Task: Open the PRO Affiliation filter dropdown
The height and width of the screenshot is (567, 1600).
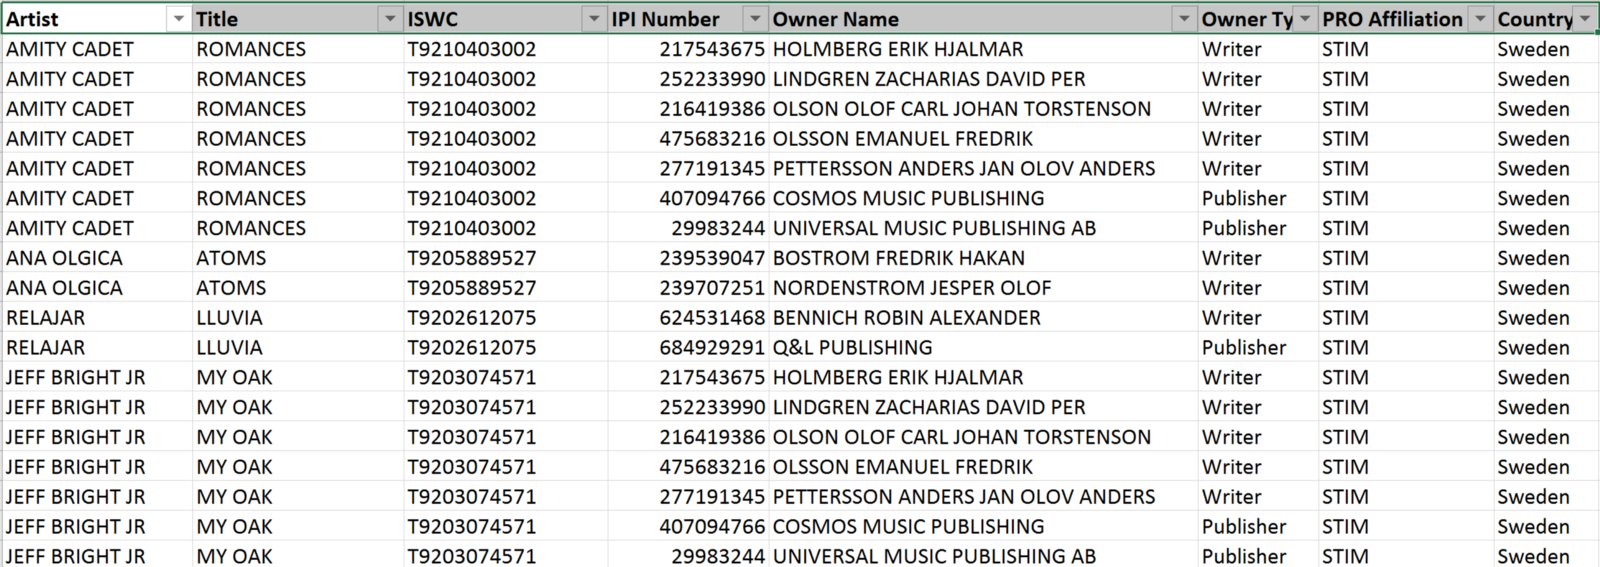Action: [1480, 19]
